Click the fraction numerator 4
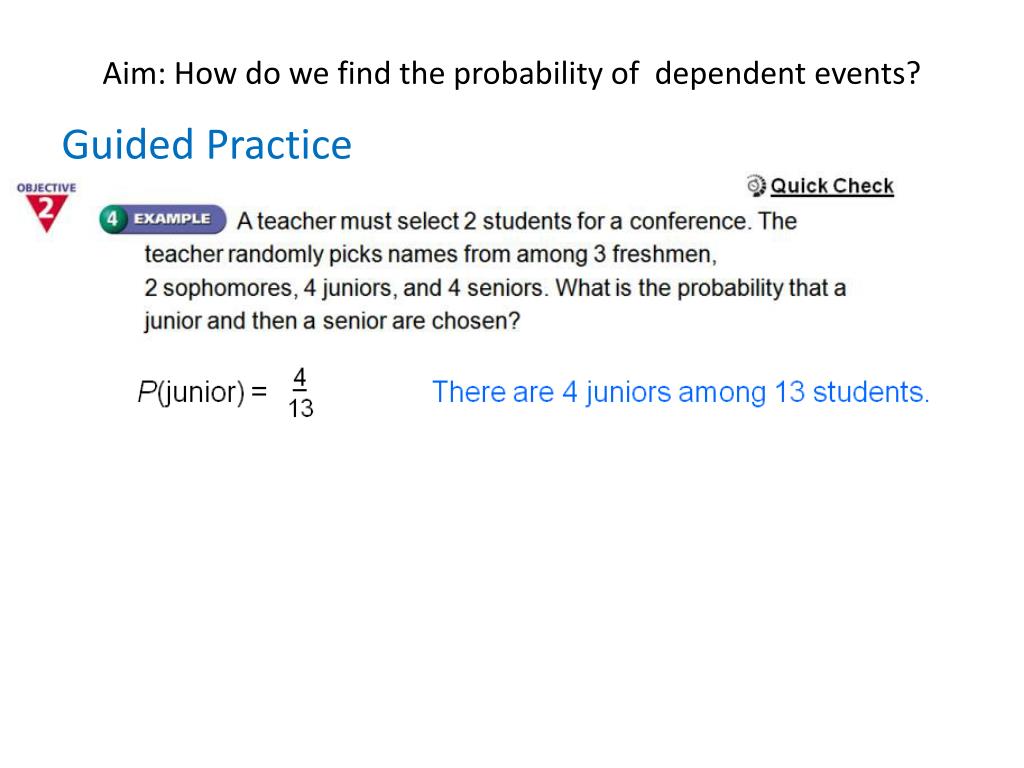The height and width of the screenshot is (768, 1024). coord(300,377)
